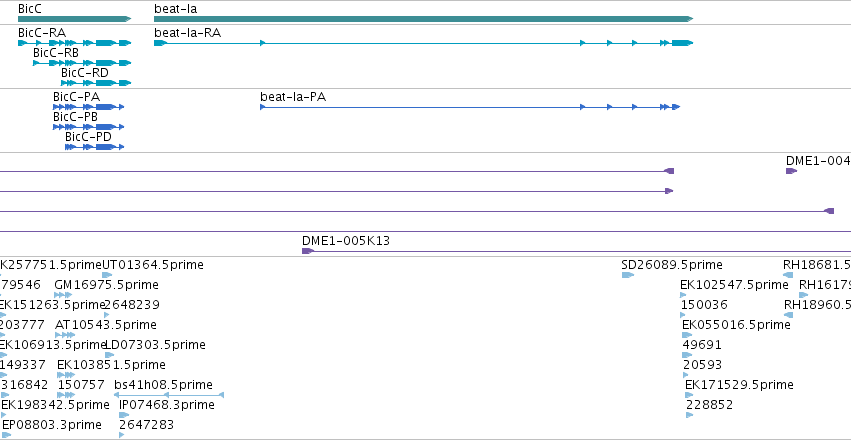The image size is (851, 440).
Task: Open the SD26089.5prime EST label
Action: pos(672,265)
